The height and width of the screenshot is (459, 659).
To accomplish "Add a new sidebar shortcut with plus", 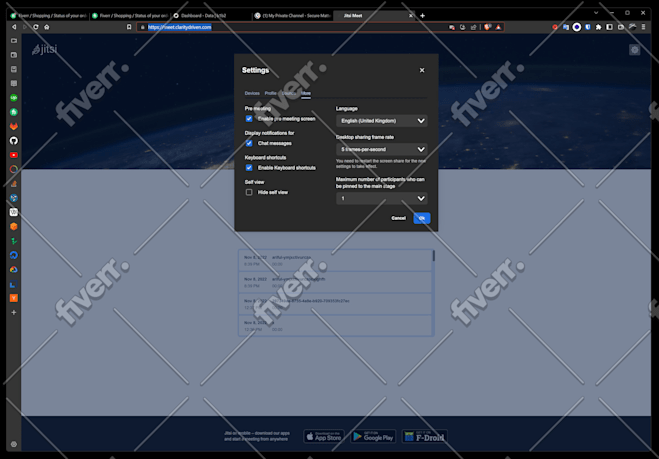I will pos(14,312).
